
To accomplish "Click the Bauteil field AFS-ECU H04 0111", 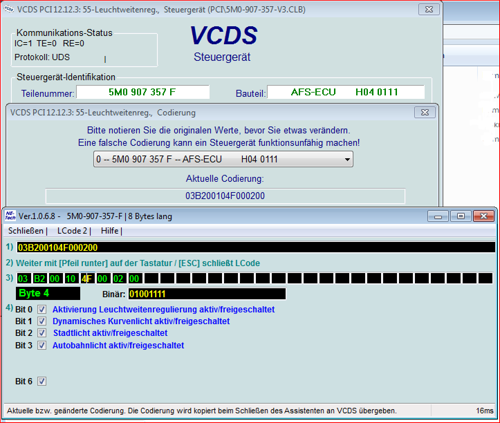I will pyautogui.click(x=346, y=92).
